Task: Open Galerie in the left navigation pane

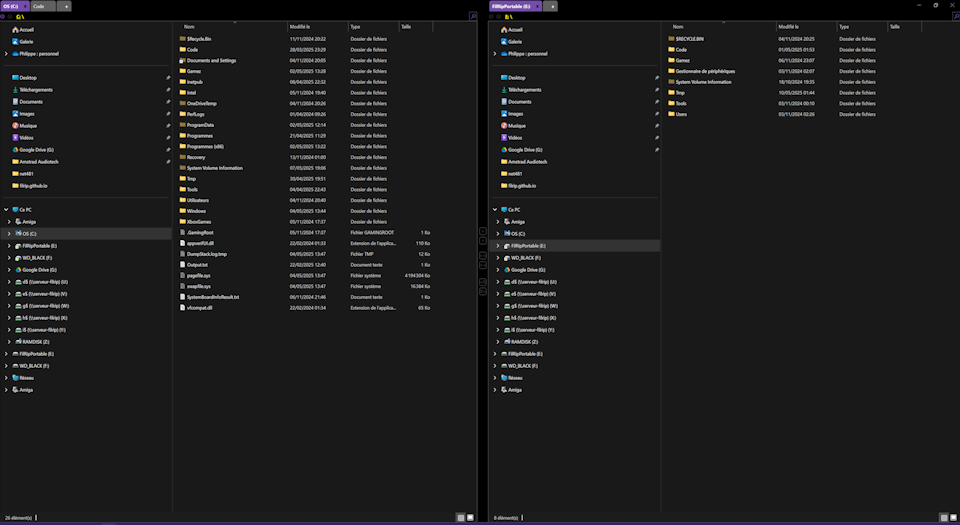Action: coord(26,41)
